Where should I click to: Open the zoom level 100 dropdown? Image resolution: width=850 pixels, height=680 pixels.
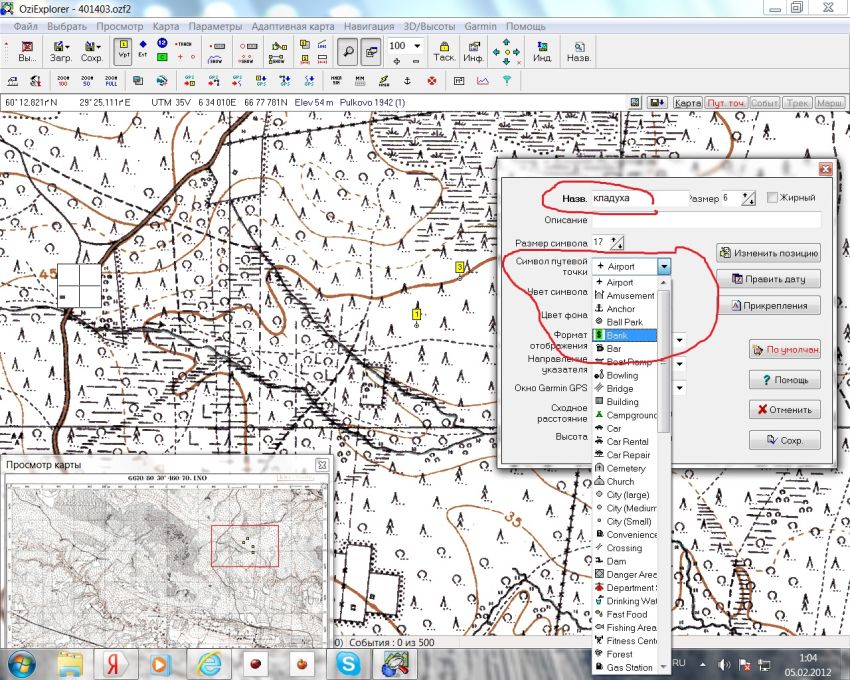(416, 46)
